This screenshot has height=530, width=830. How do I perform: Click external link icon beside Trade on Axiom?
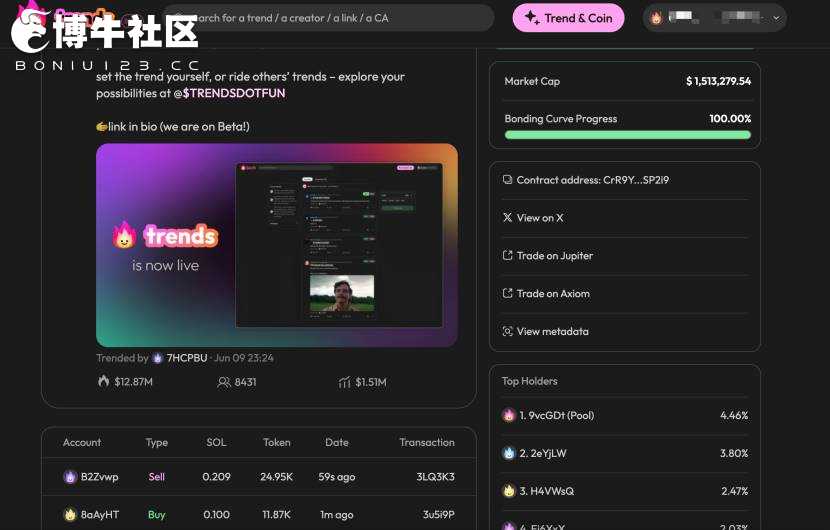[x=507, y=293]
